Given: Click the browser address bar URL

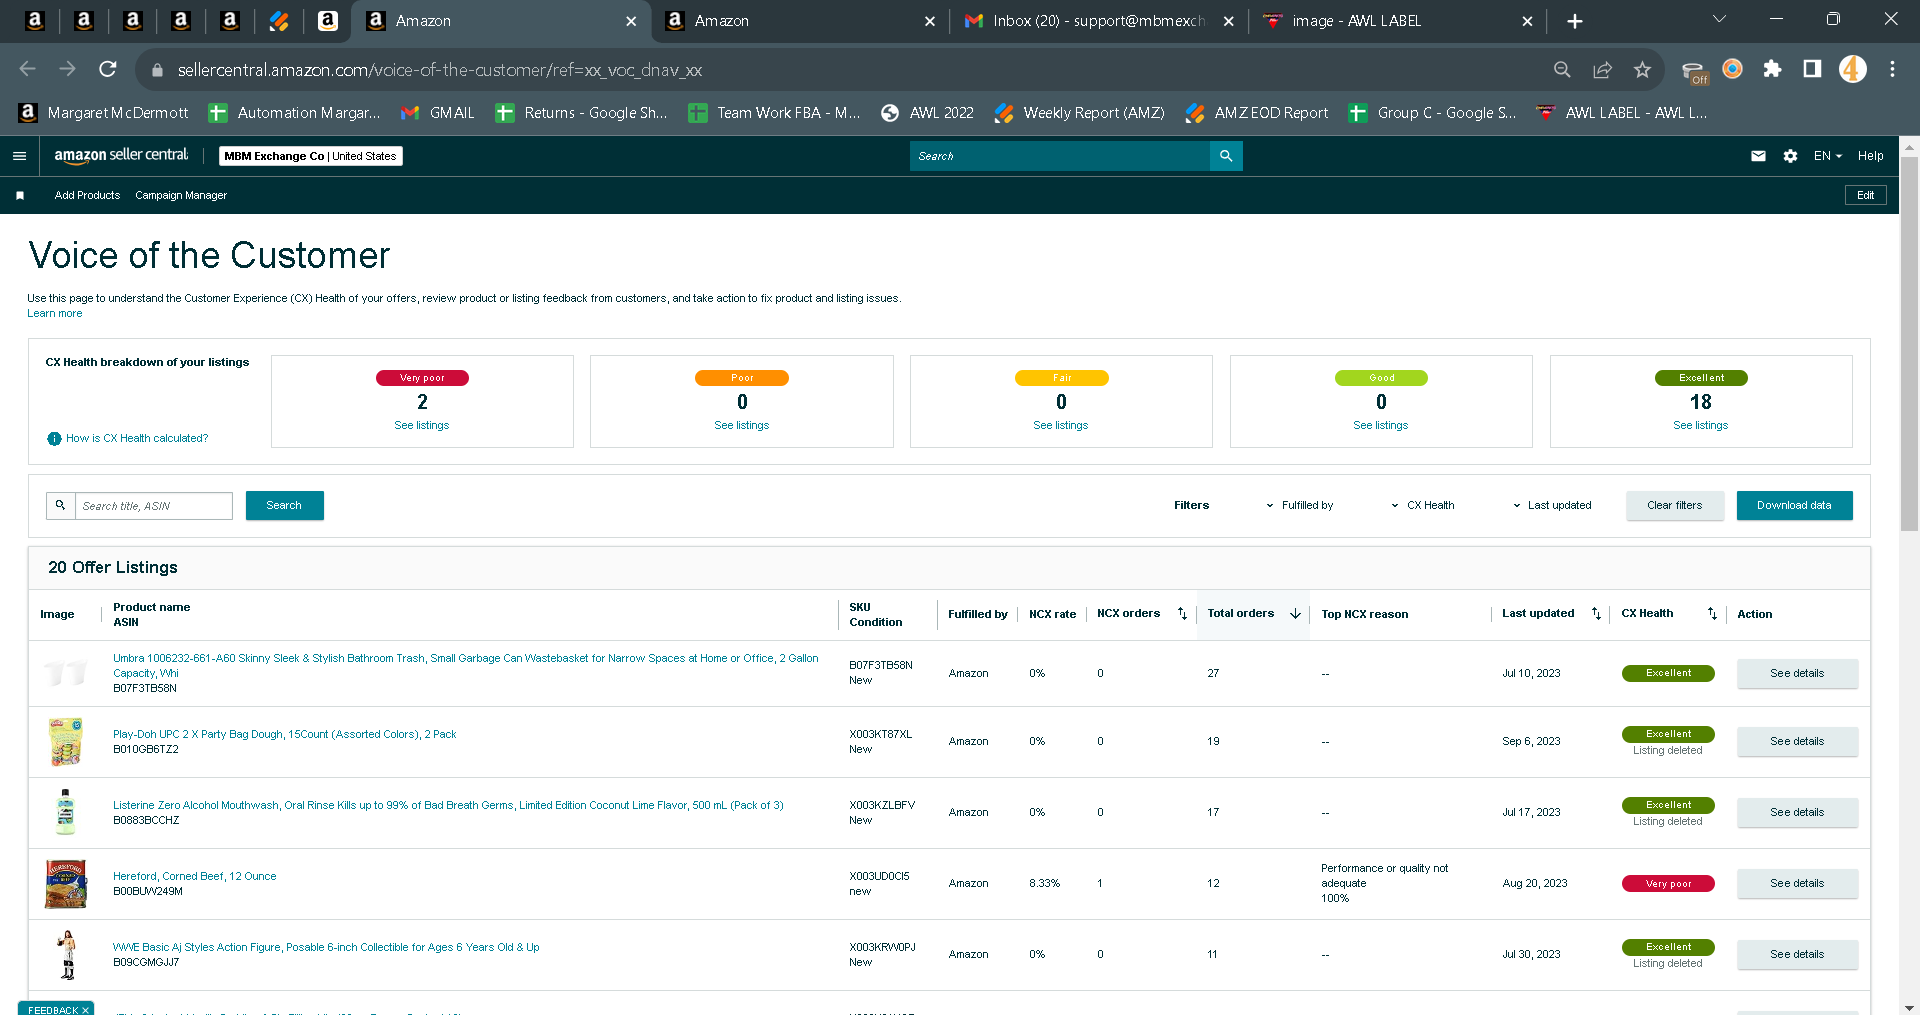Looking at the screenshot, I should 440,70.
